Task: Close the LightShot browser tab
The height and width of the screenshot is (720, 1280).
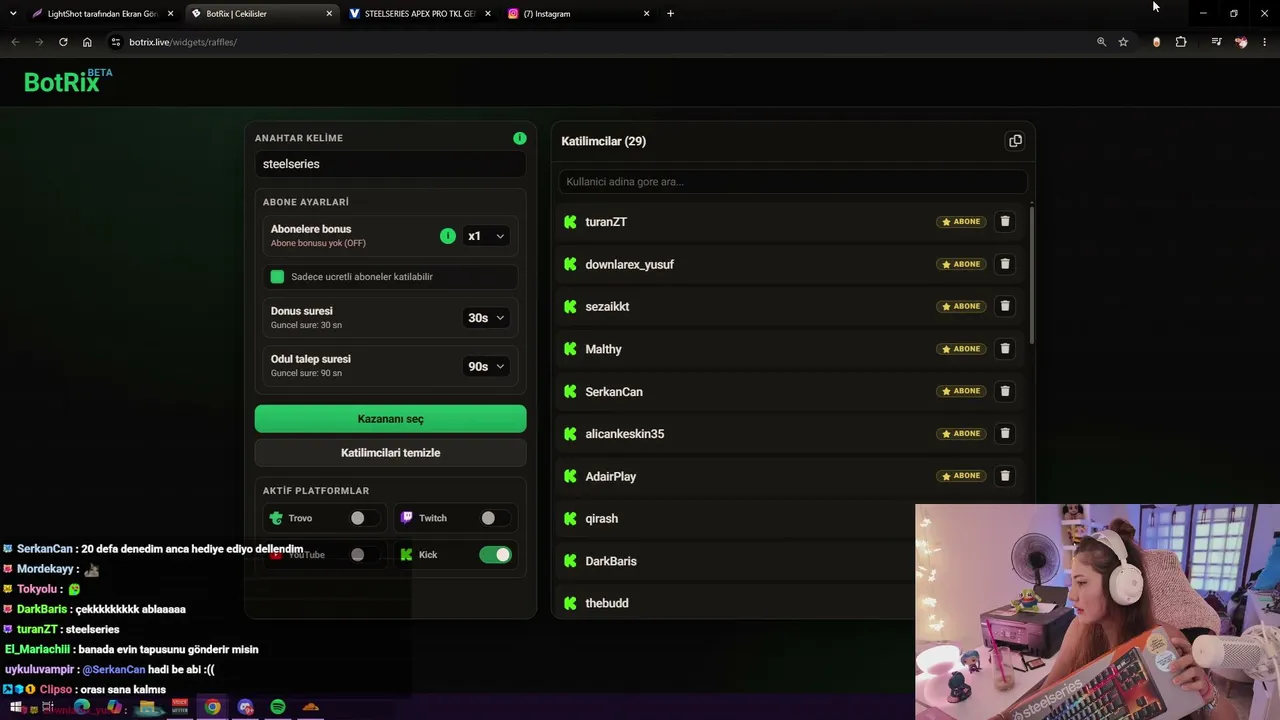Action: pyautogui.click(x=170, y=14)
